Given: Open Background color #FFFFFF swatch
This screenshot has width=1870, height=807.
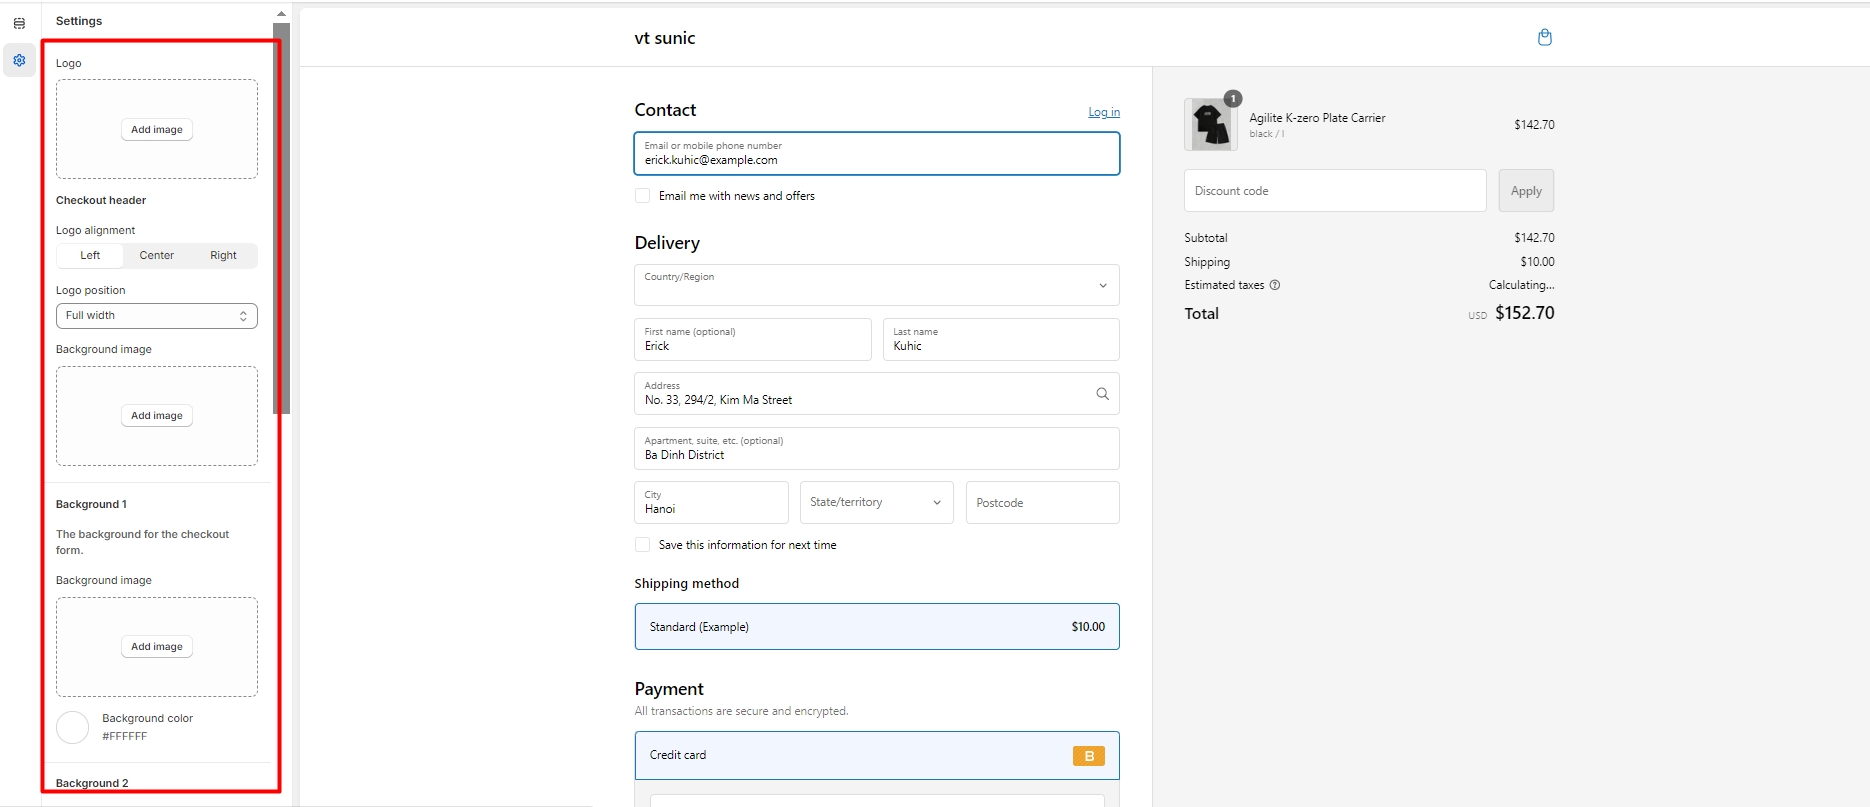Looking at the screenshot, I should coord(73,728).
